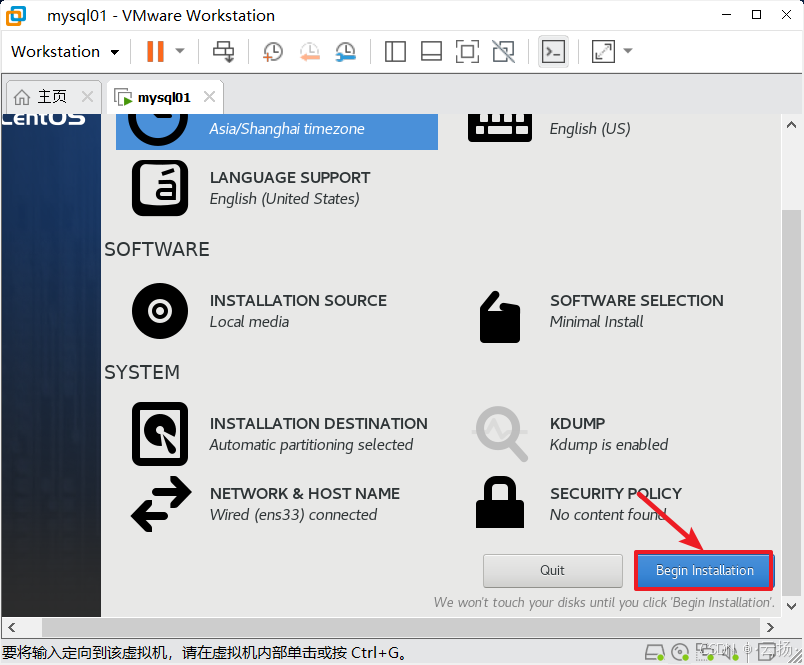Viewport: 804px width, 665px height.
Task: Click the Kdump magnifier icon
Action: (500, 434)
